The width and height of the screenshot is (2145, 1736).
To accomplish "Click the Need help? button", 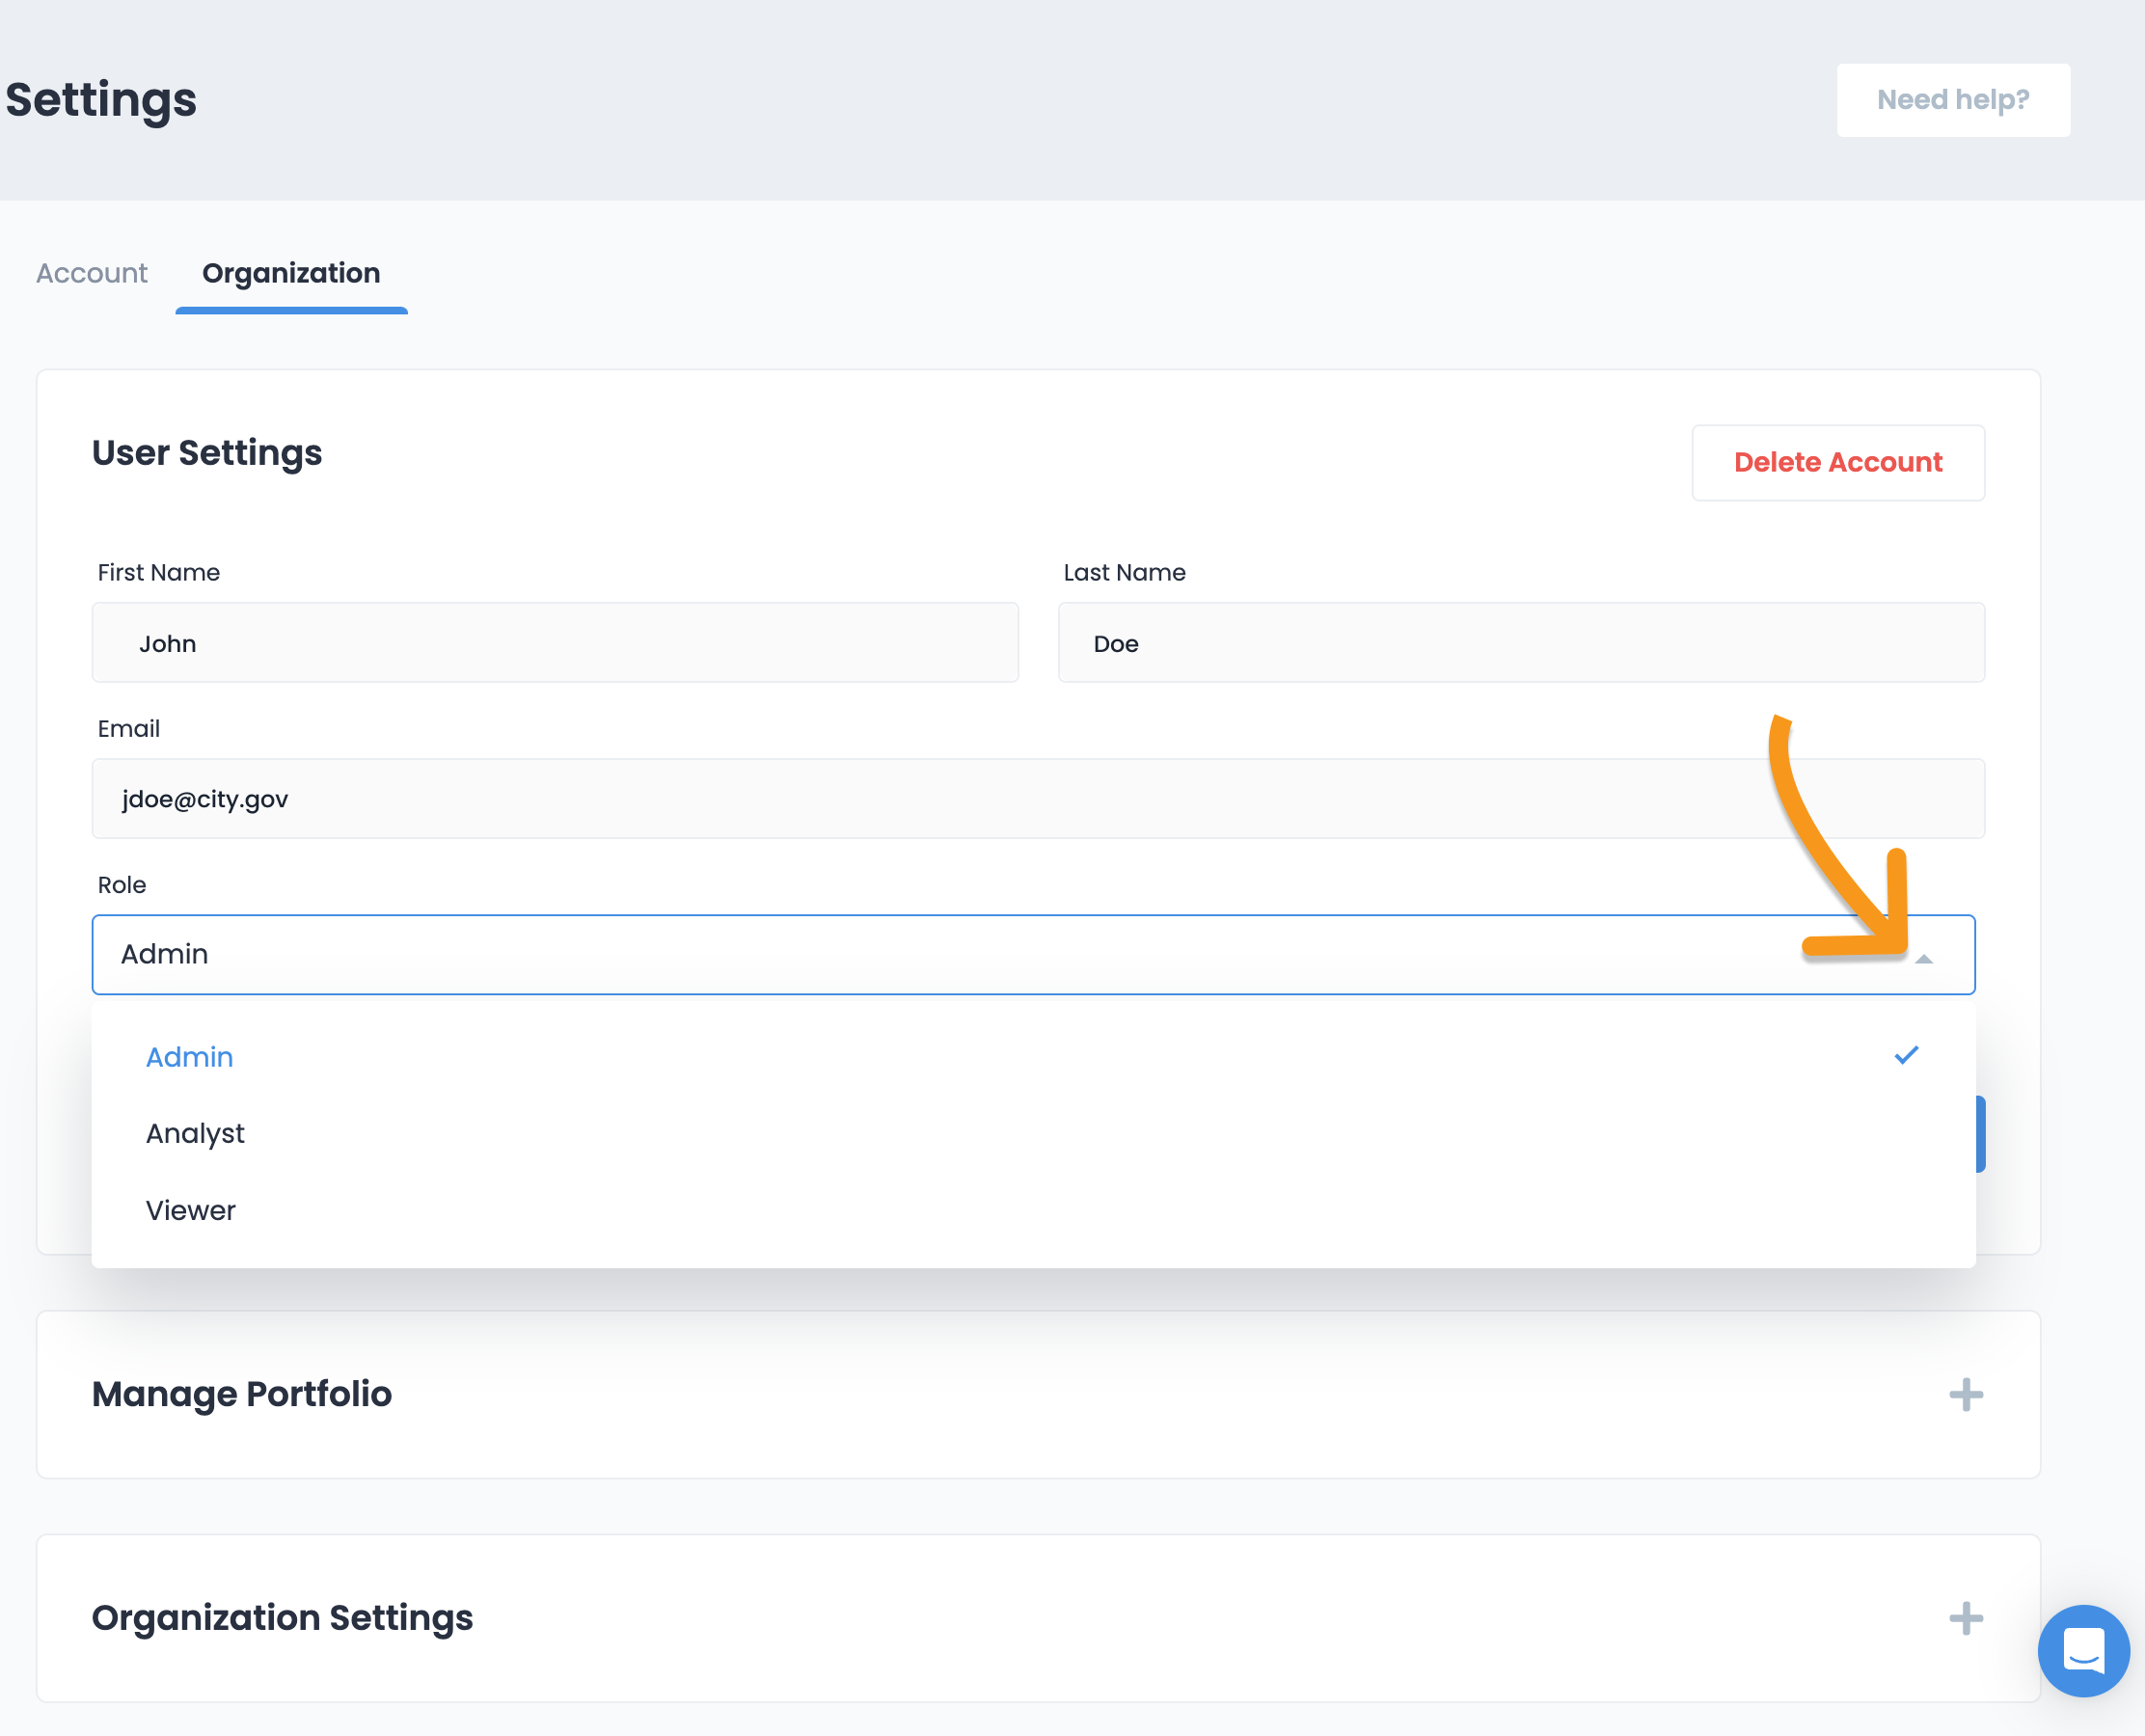I will coord(1952,100).
